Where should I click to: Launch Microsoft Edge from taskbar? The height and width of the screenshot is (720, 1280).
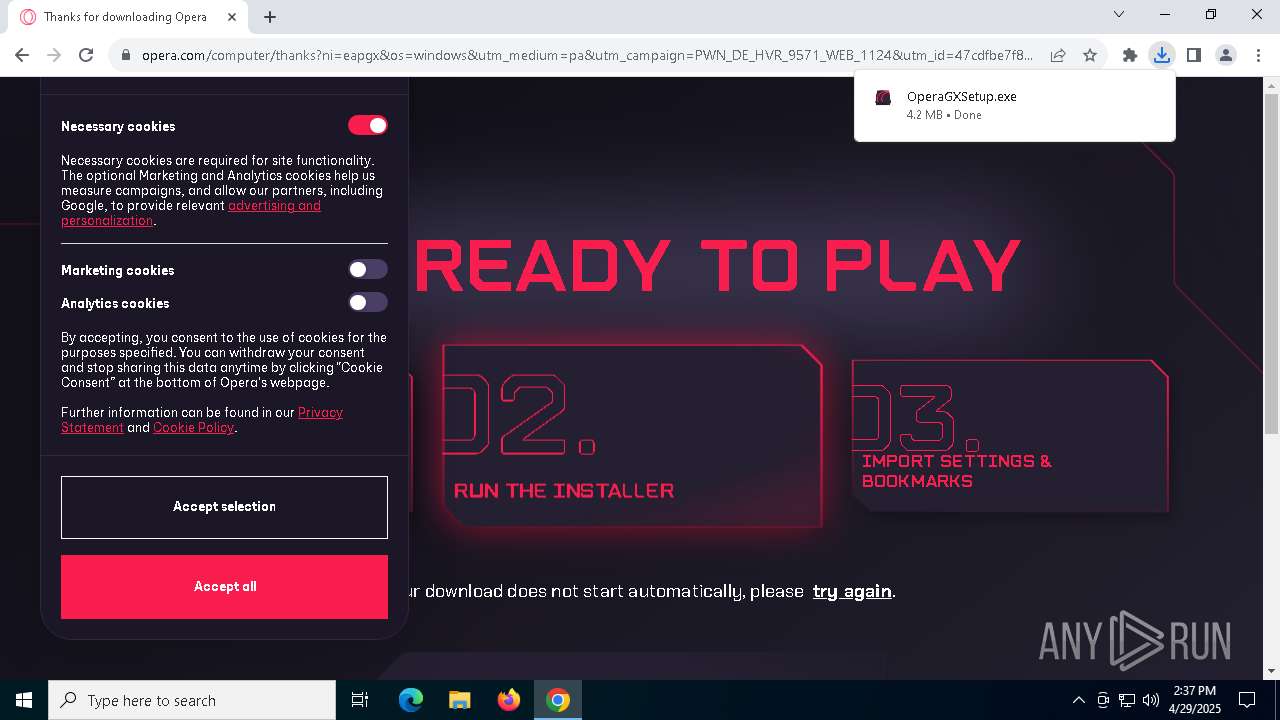pos(411,700)
